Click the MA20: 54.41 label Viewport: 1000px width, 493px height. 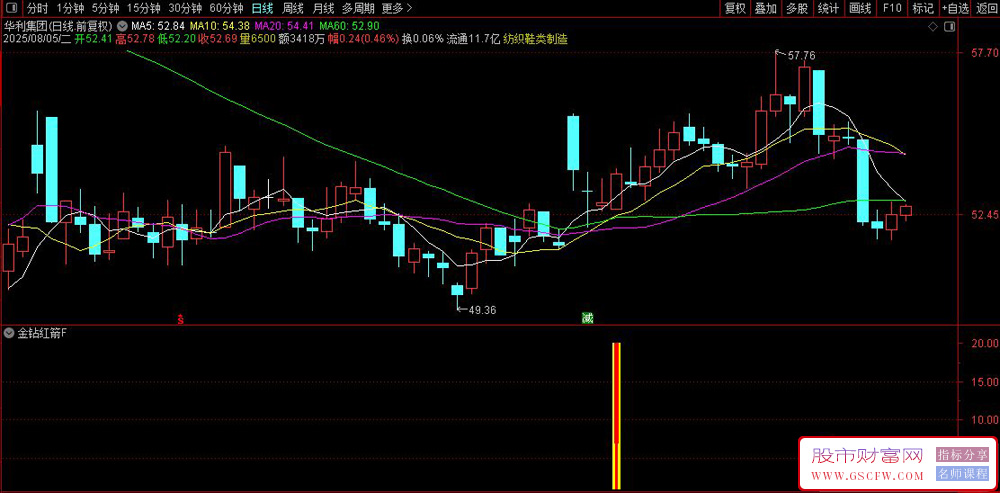point(284,27)
